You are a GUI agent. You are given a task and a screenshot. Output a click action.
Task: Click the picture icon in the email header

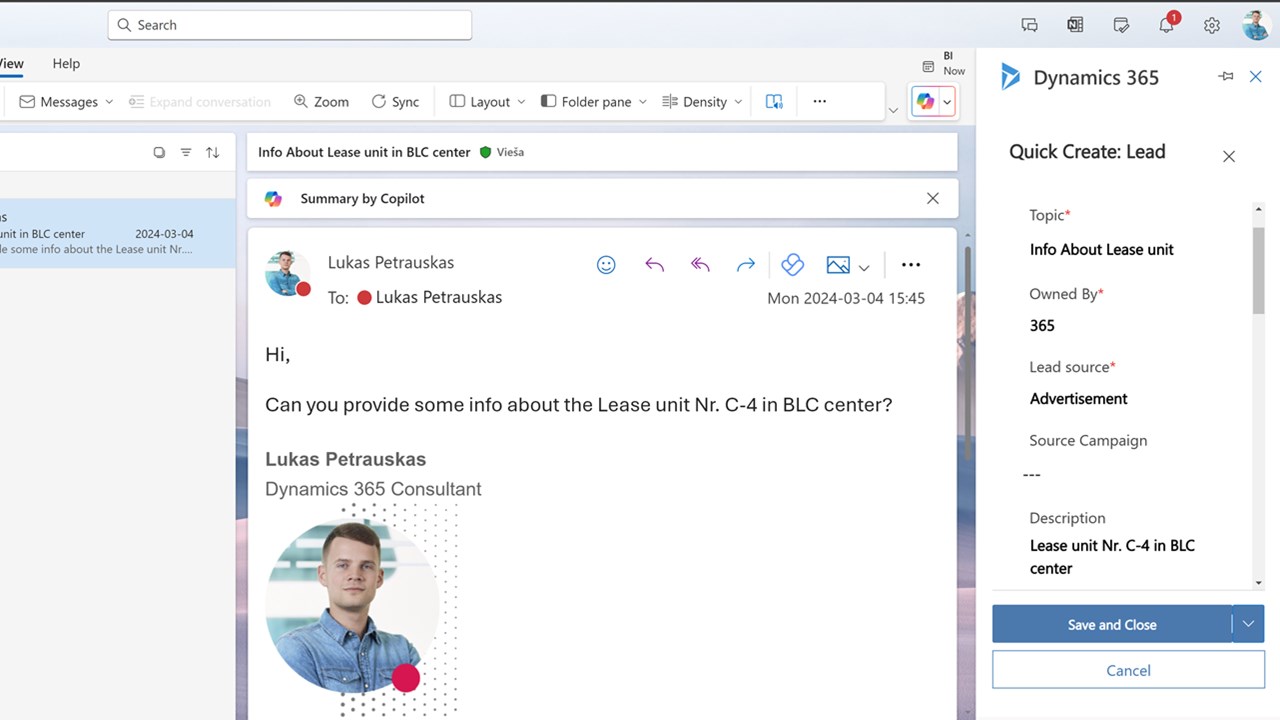pos(838,265)
